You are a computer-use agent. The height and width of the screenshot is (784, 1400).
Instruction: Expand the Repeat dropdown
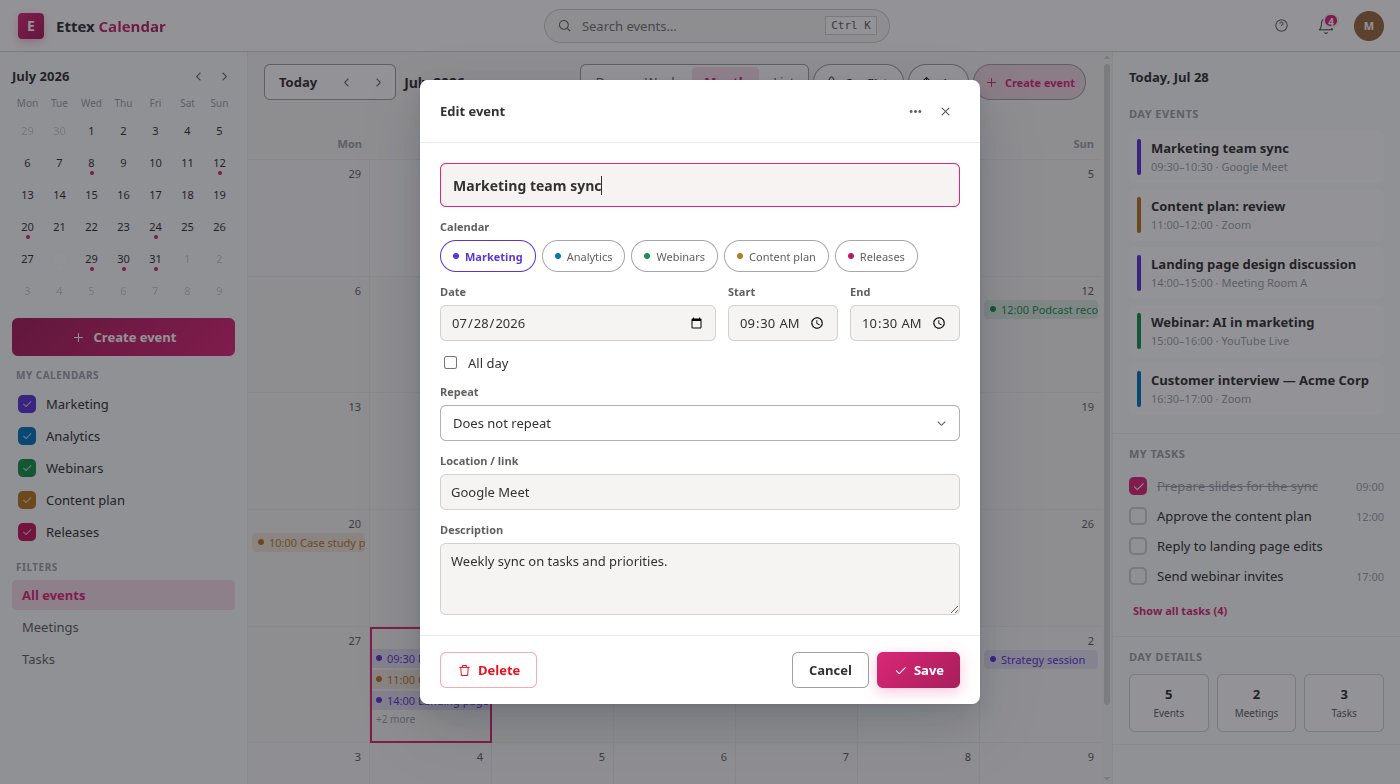click(x=700, y=423)
